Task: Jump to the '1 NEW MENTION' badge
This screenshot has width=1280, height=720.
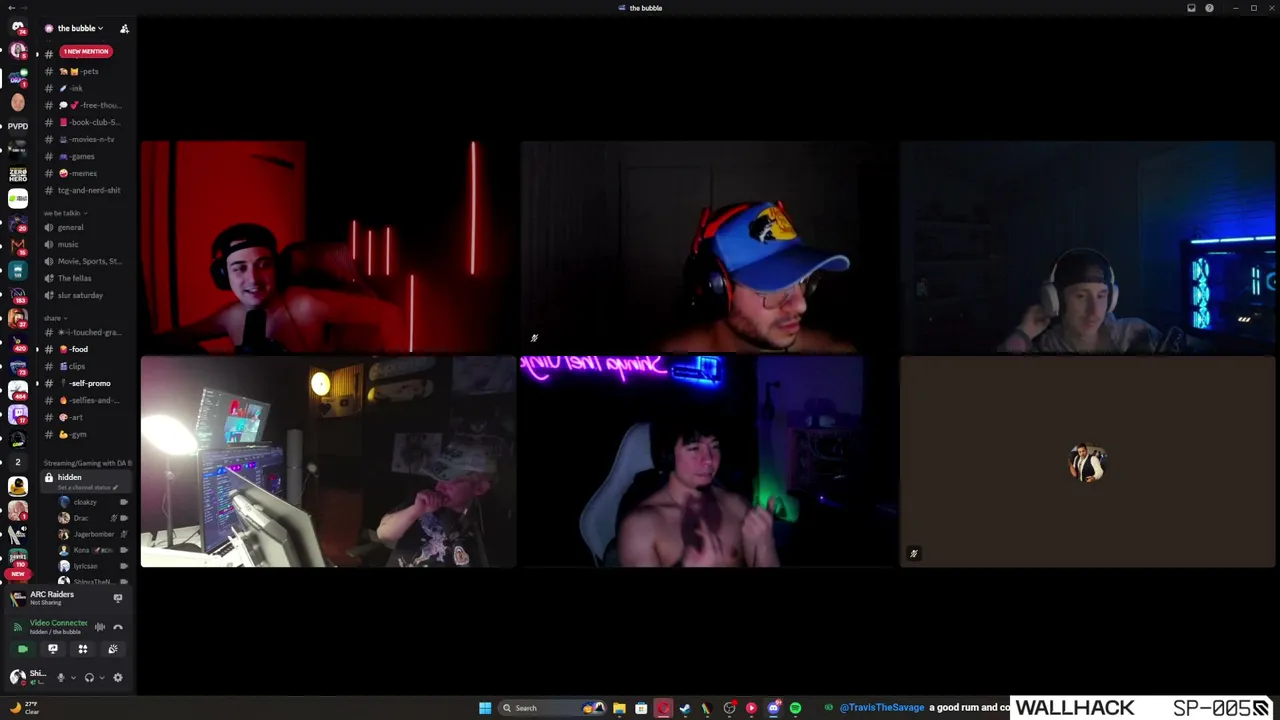Action: 85,51
